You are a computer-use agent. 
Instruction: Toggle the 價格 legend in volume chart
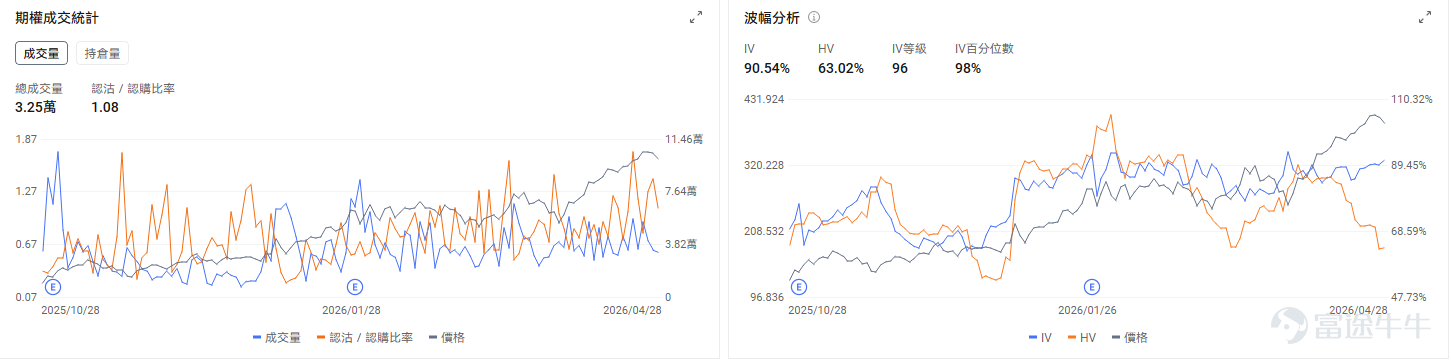[446, 338]
